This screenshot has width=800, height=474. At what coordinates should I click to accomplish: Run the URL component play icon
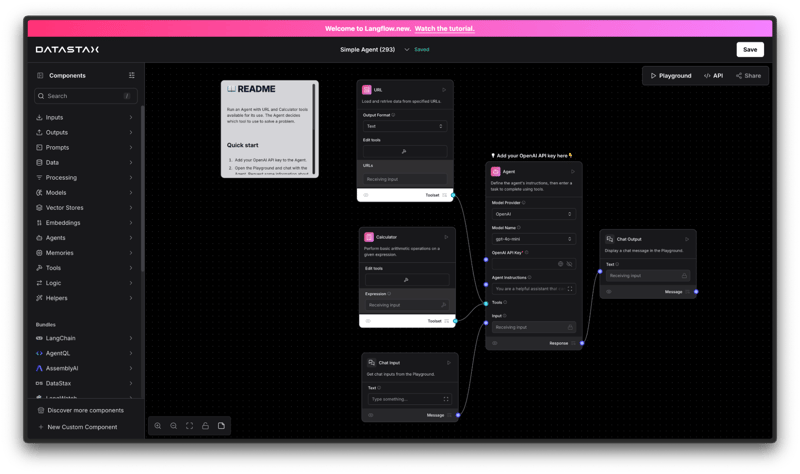tap(444, 90)
